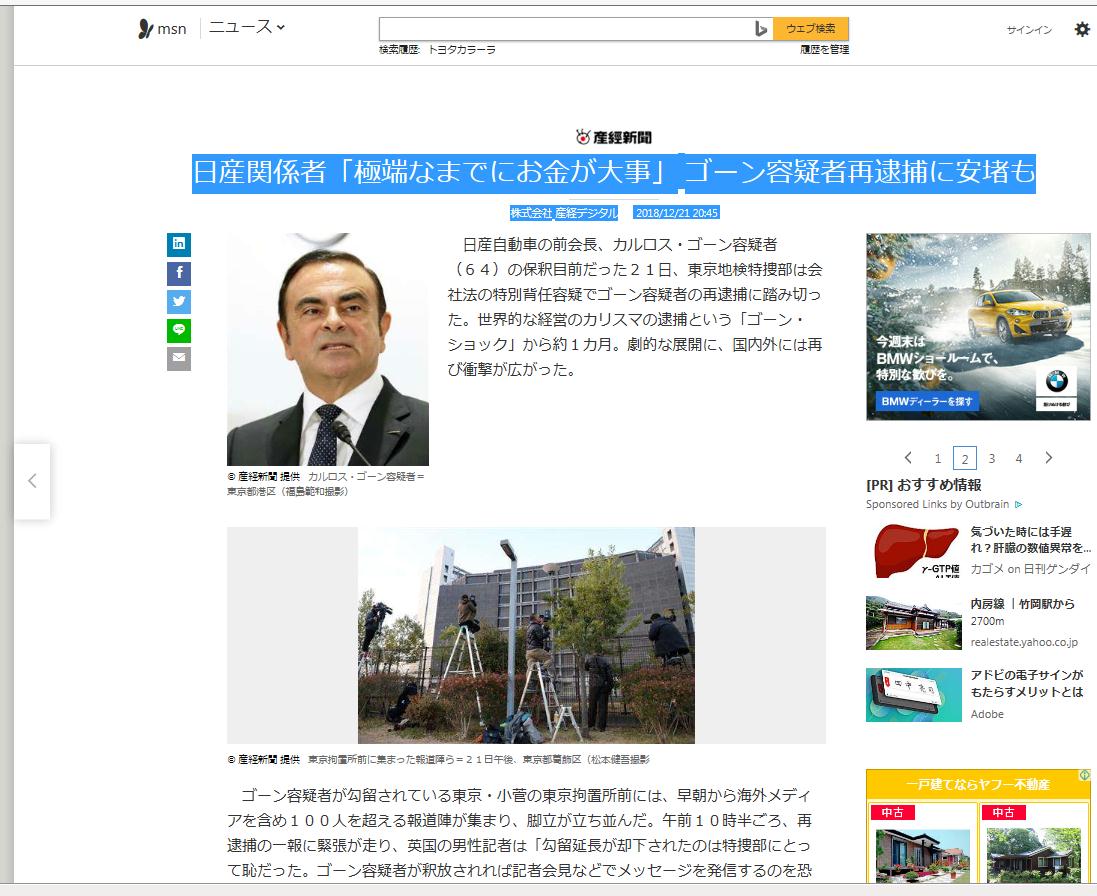Click the Bing search icon

761,29
